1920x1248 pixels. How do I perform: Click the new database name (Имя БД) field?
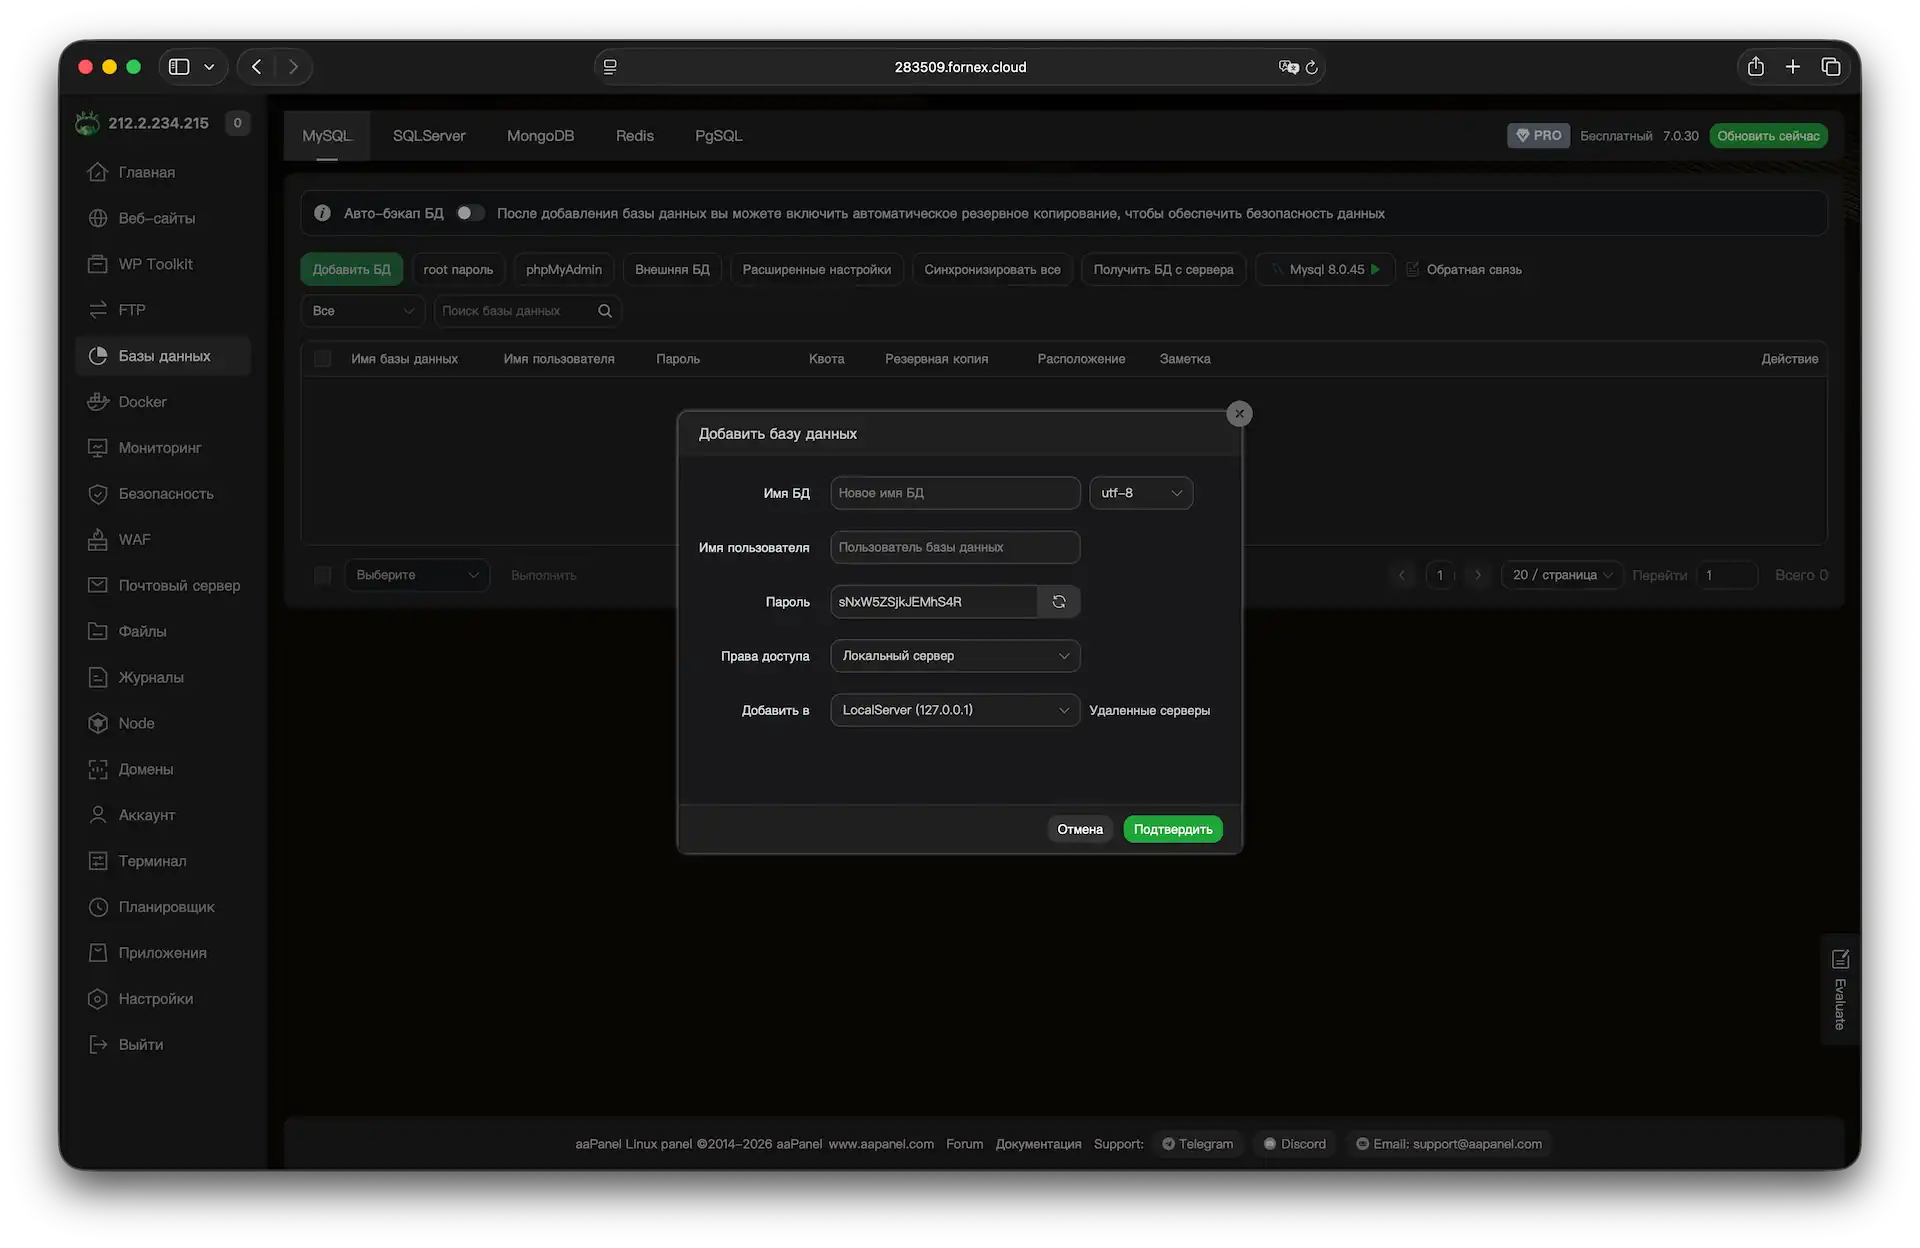[x=954, y=493]
